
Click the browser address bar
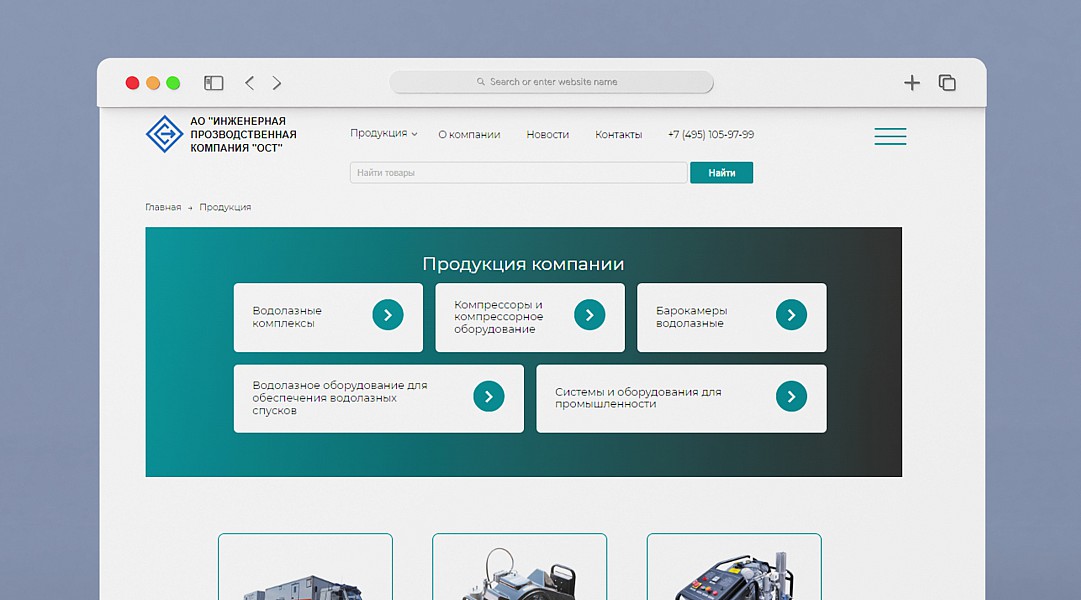click(x=552, y=82)
